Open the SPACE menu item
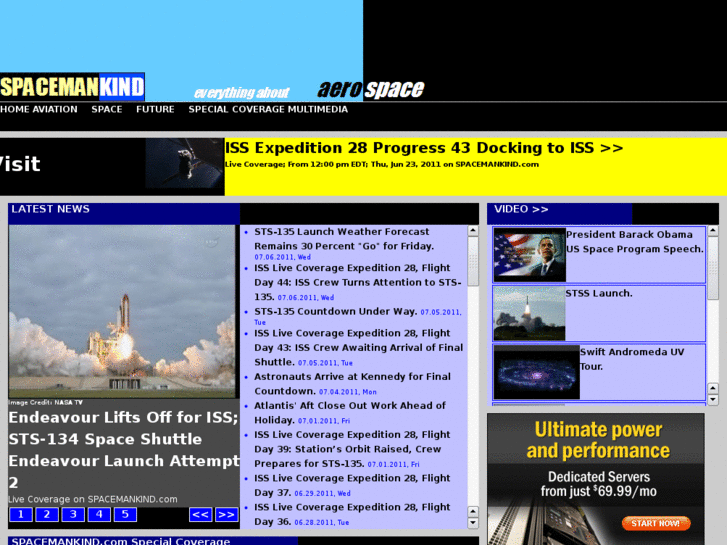Image resolution: width=727 pixels, height=545 pixels. point(107,109)
